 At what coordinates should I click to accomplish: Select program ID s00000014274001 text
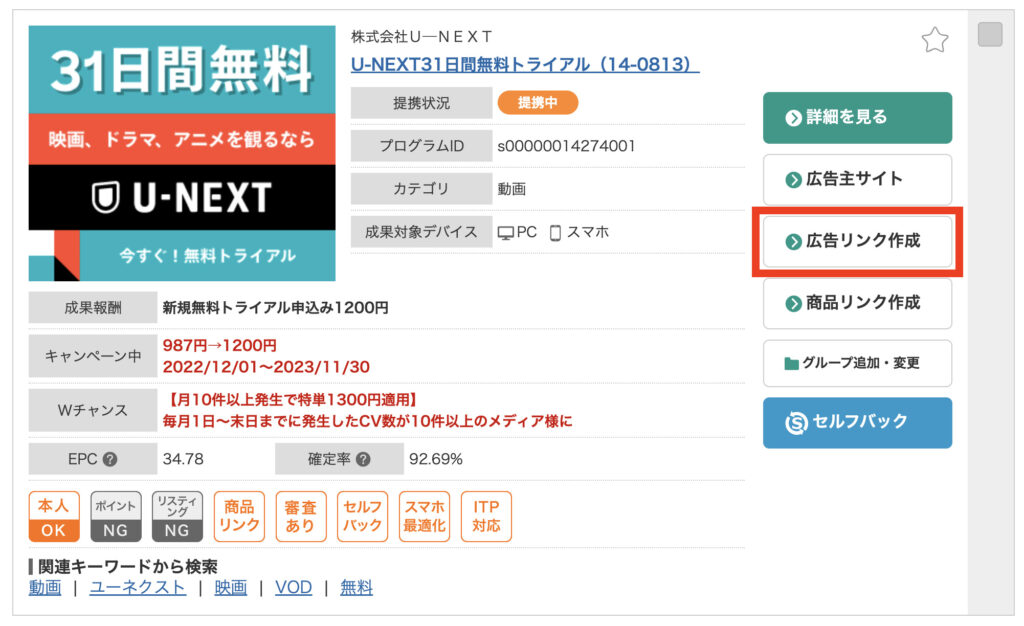(x=566, y=146)
